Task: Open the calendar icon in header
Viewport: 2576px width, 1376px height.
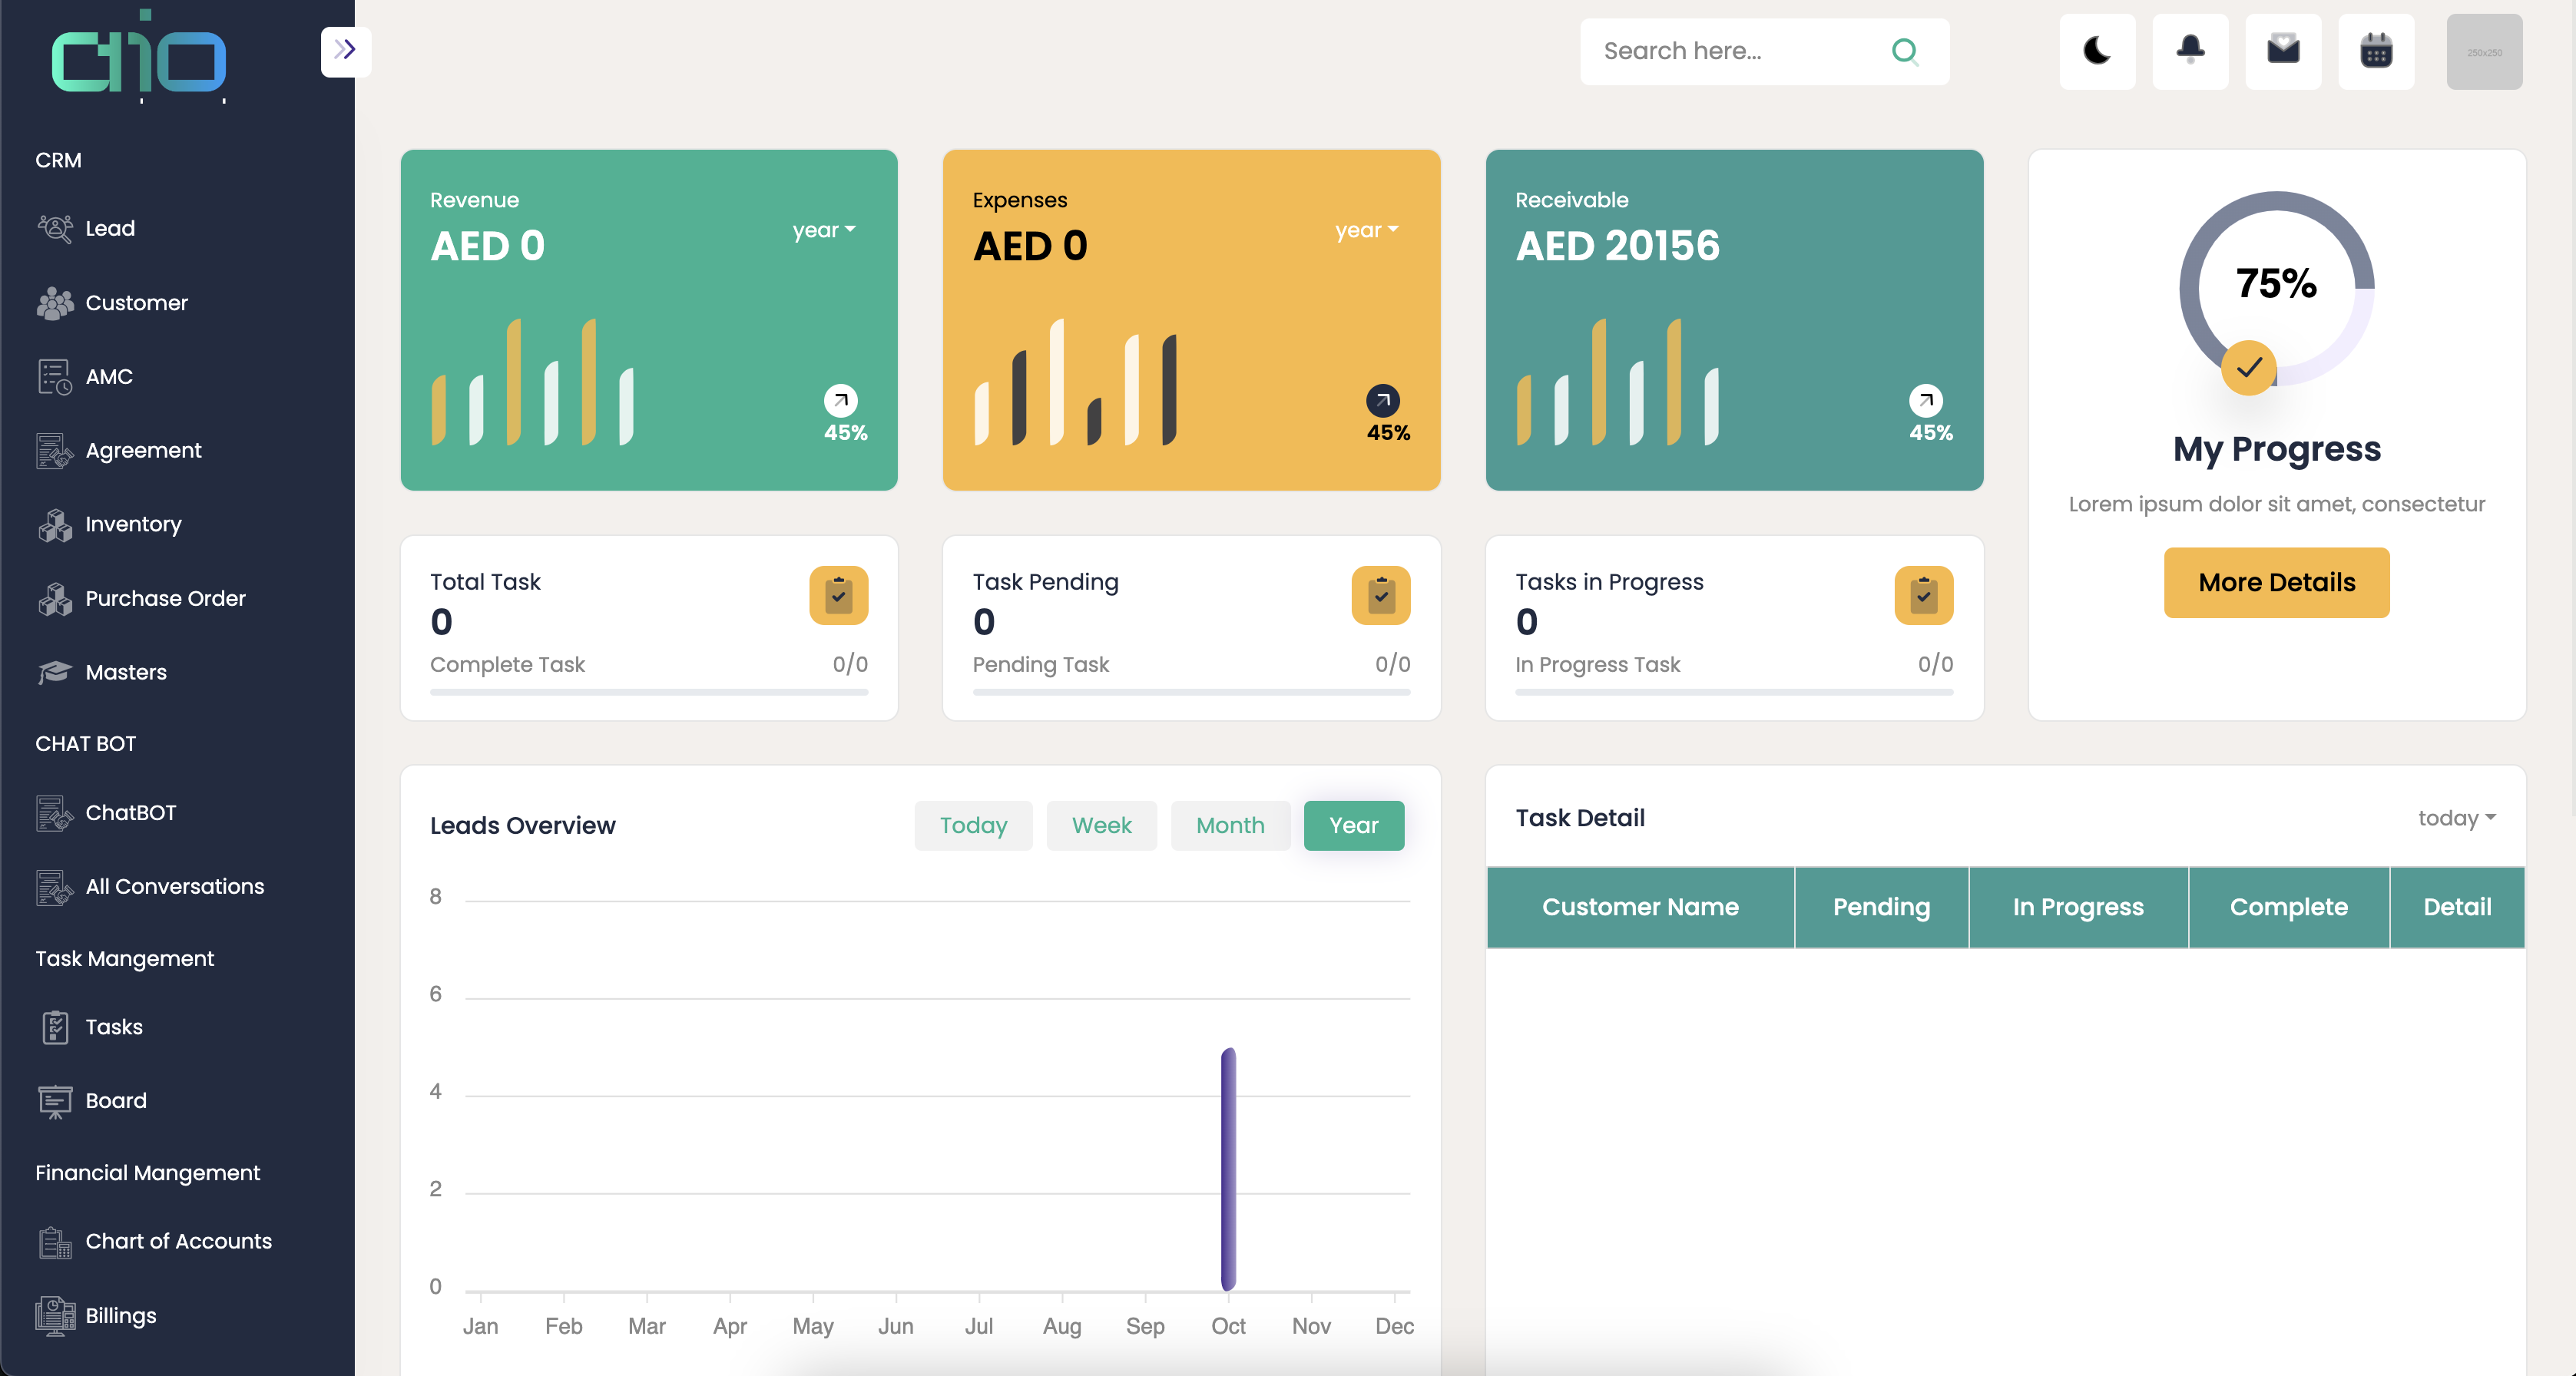Action: coord(2376,51)
